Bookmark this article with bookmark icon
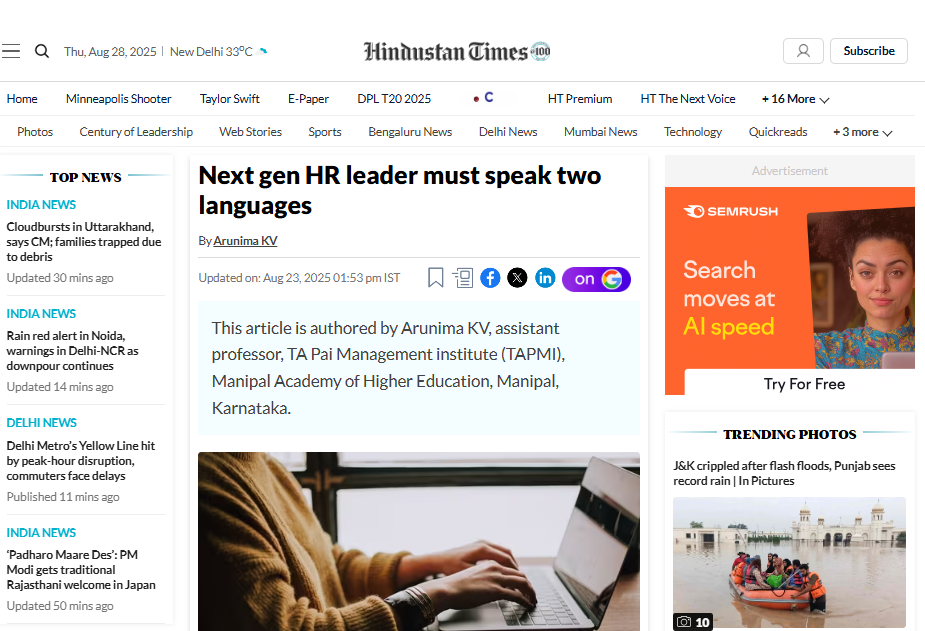This screenshot has width=925, height=631. click(x=435, y=278)
